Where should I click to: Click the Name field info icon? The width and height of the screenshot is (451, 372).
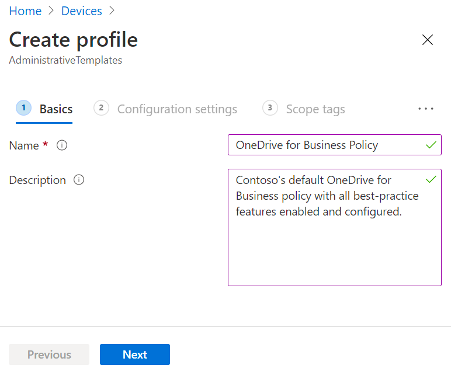pyautogui.click(x=62, y=145)
